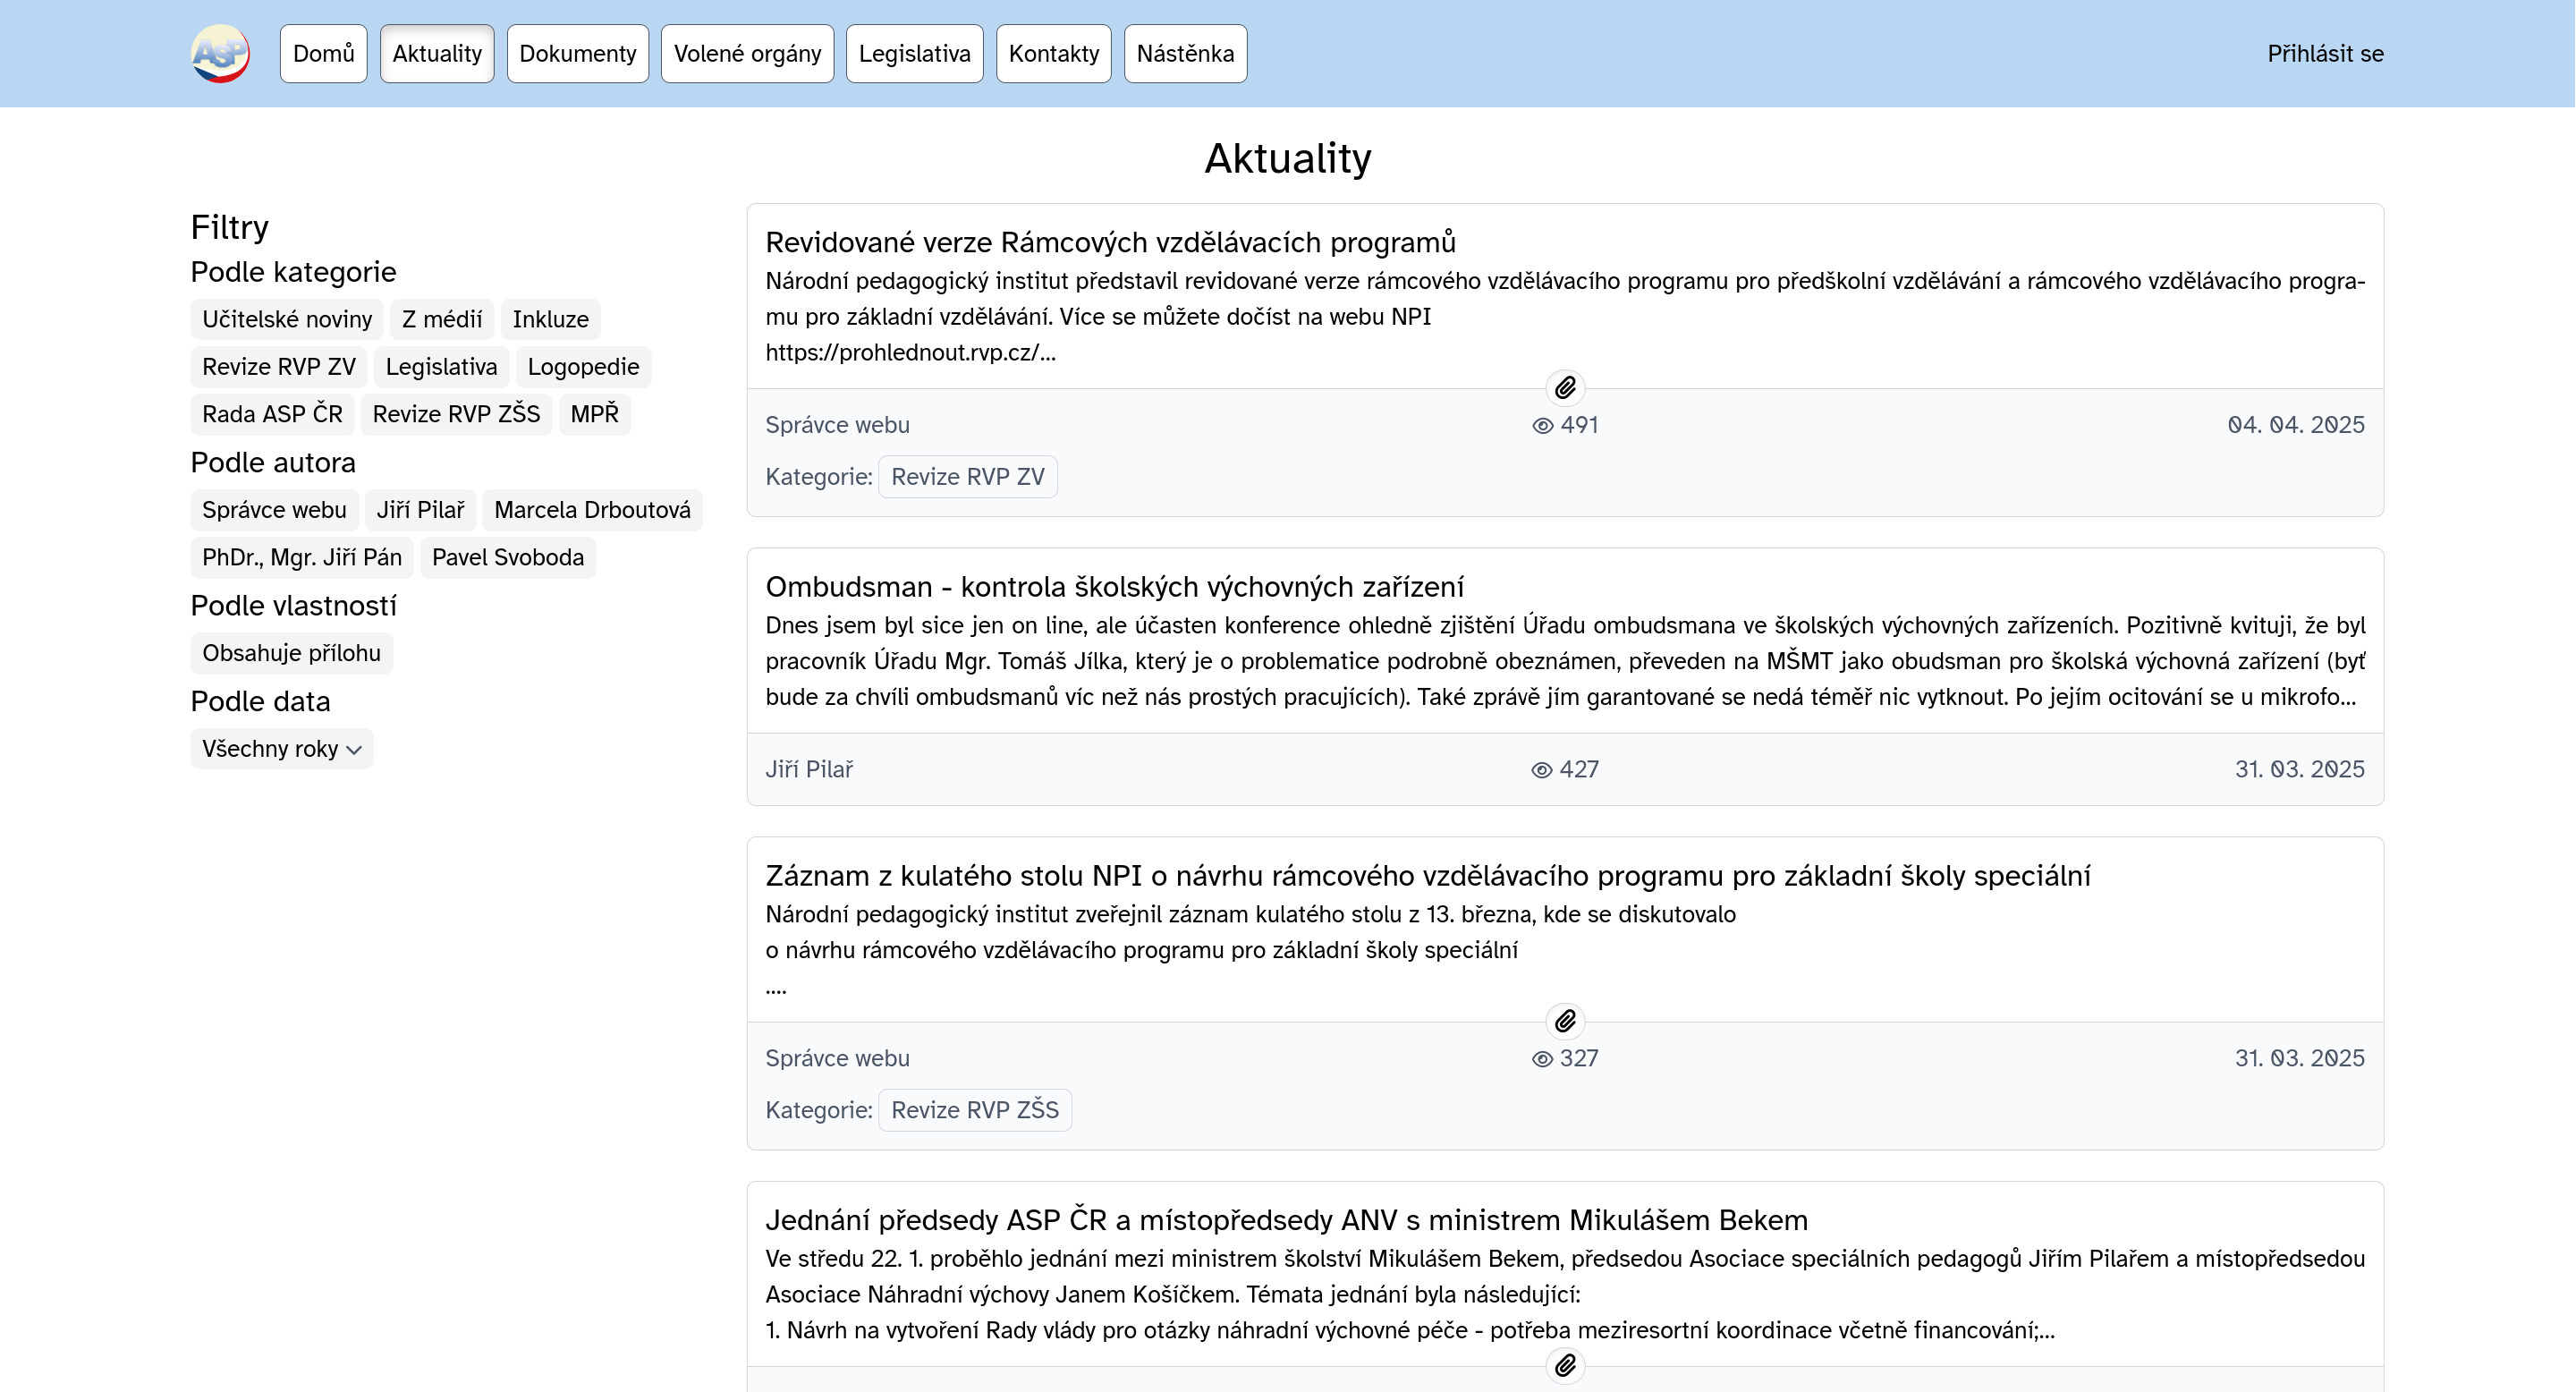Click eye views icon showing 427
2576x1392 pixels.
tap(1541, 770)
